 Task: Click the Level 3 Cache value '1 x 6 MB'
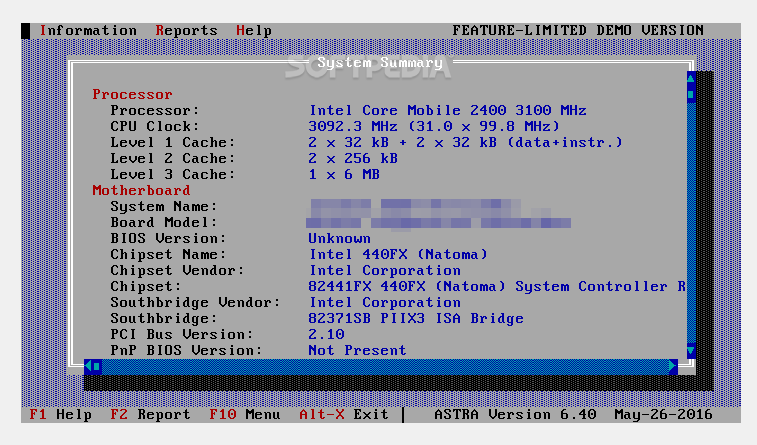click(344, 174)
